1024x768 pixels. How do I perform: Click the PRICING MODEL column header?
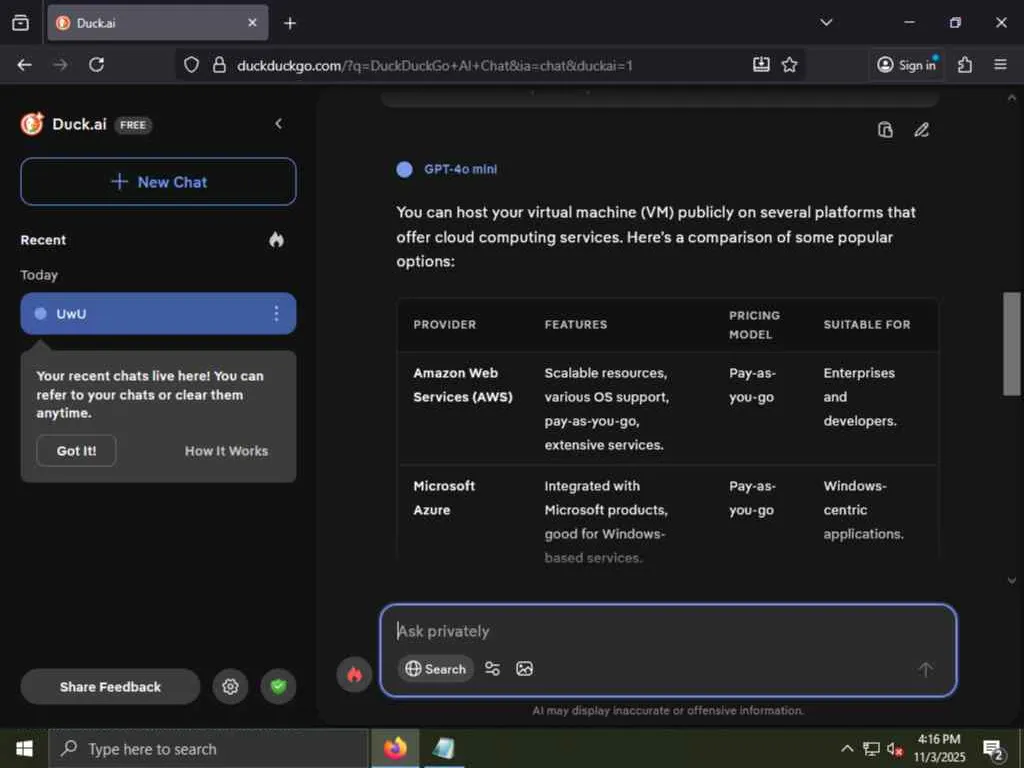754,325
